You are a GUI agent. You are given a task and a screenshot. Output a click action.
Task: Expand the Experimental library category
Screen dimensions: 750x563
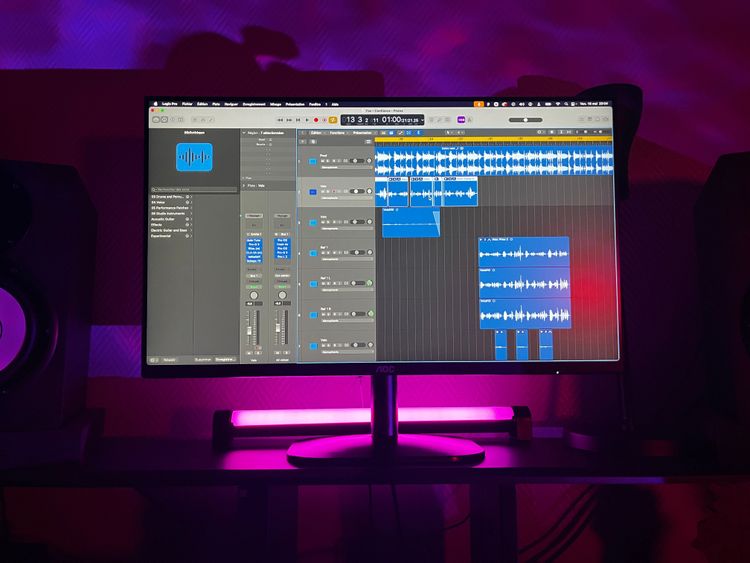[191, 236]
